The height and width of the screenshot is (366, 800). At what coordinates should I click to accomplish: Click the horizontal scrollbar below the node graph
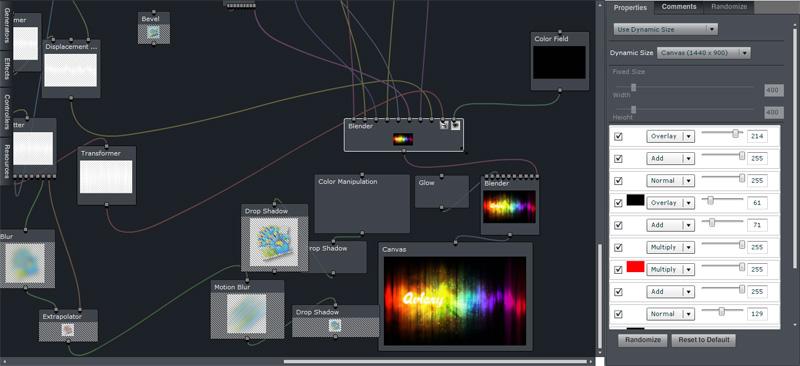pyautogui.click(x=435, y=362)
